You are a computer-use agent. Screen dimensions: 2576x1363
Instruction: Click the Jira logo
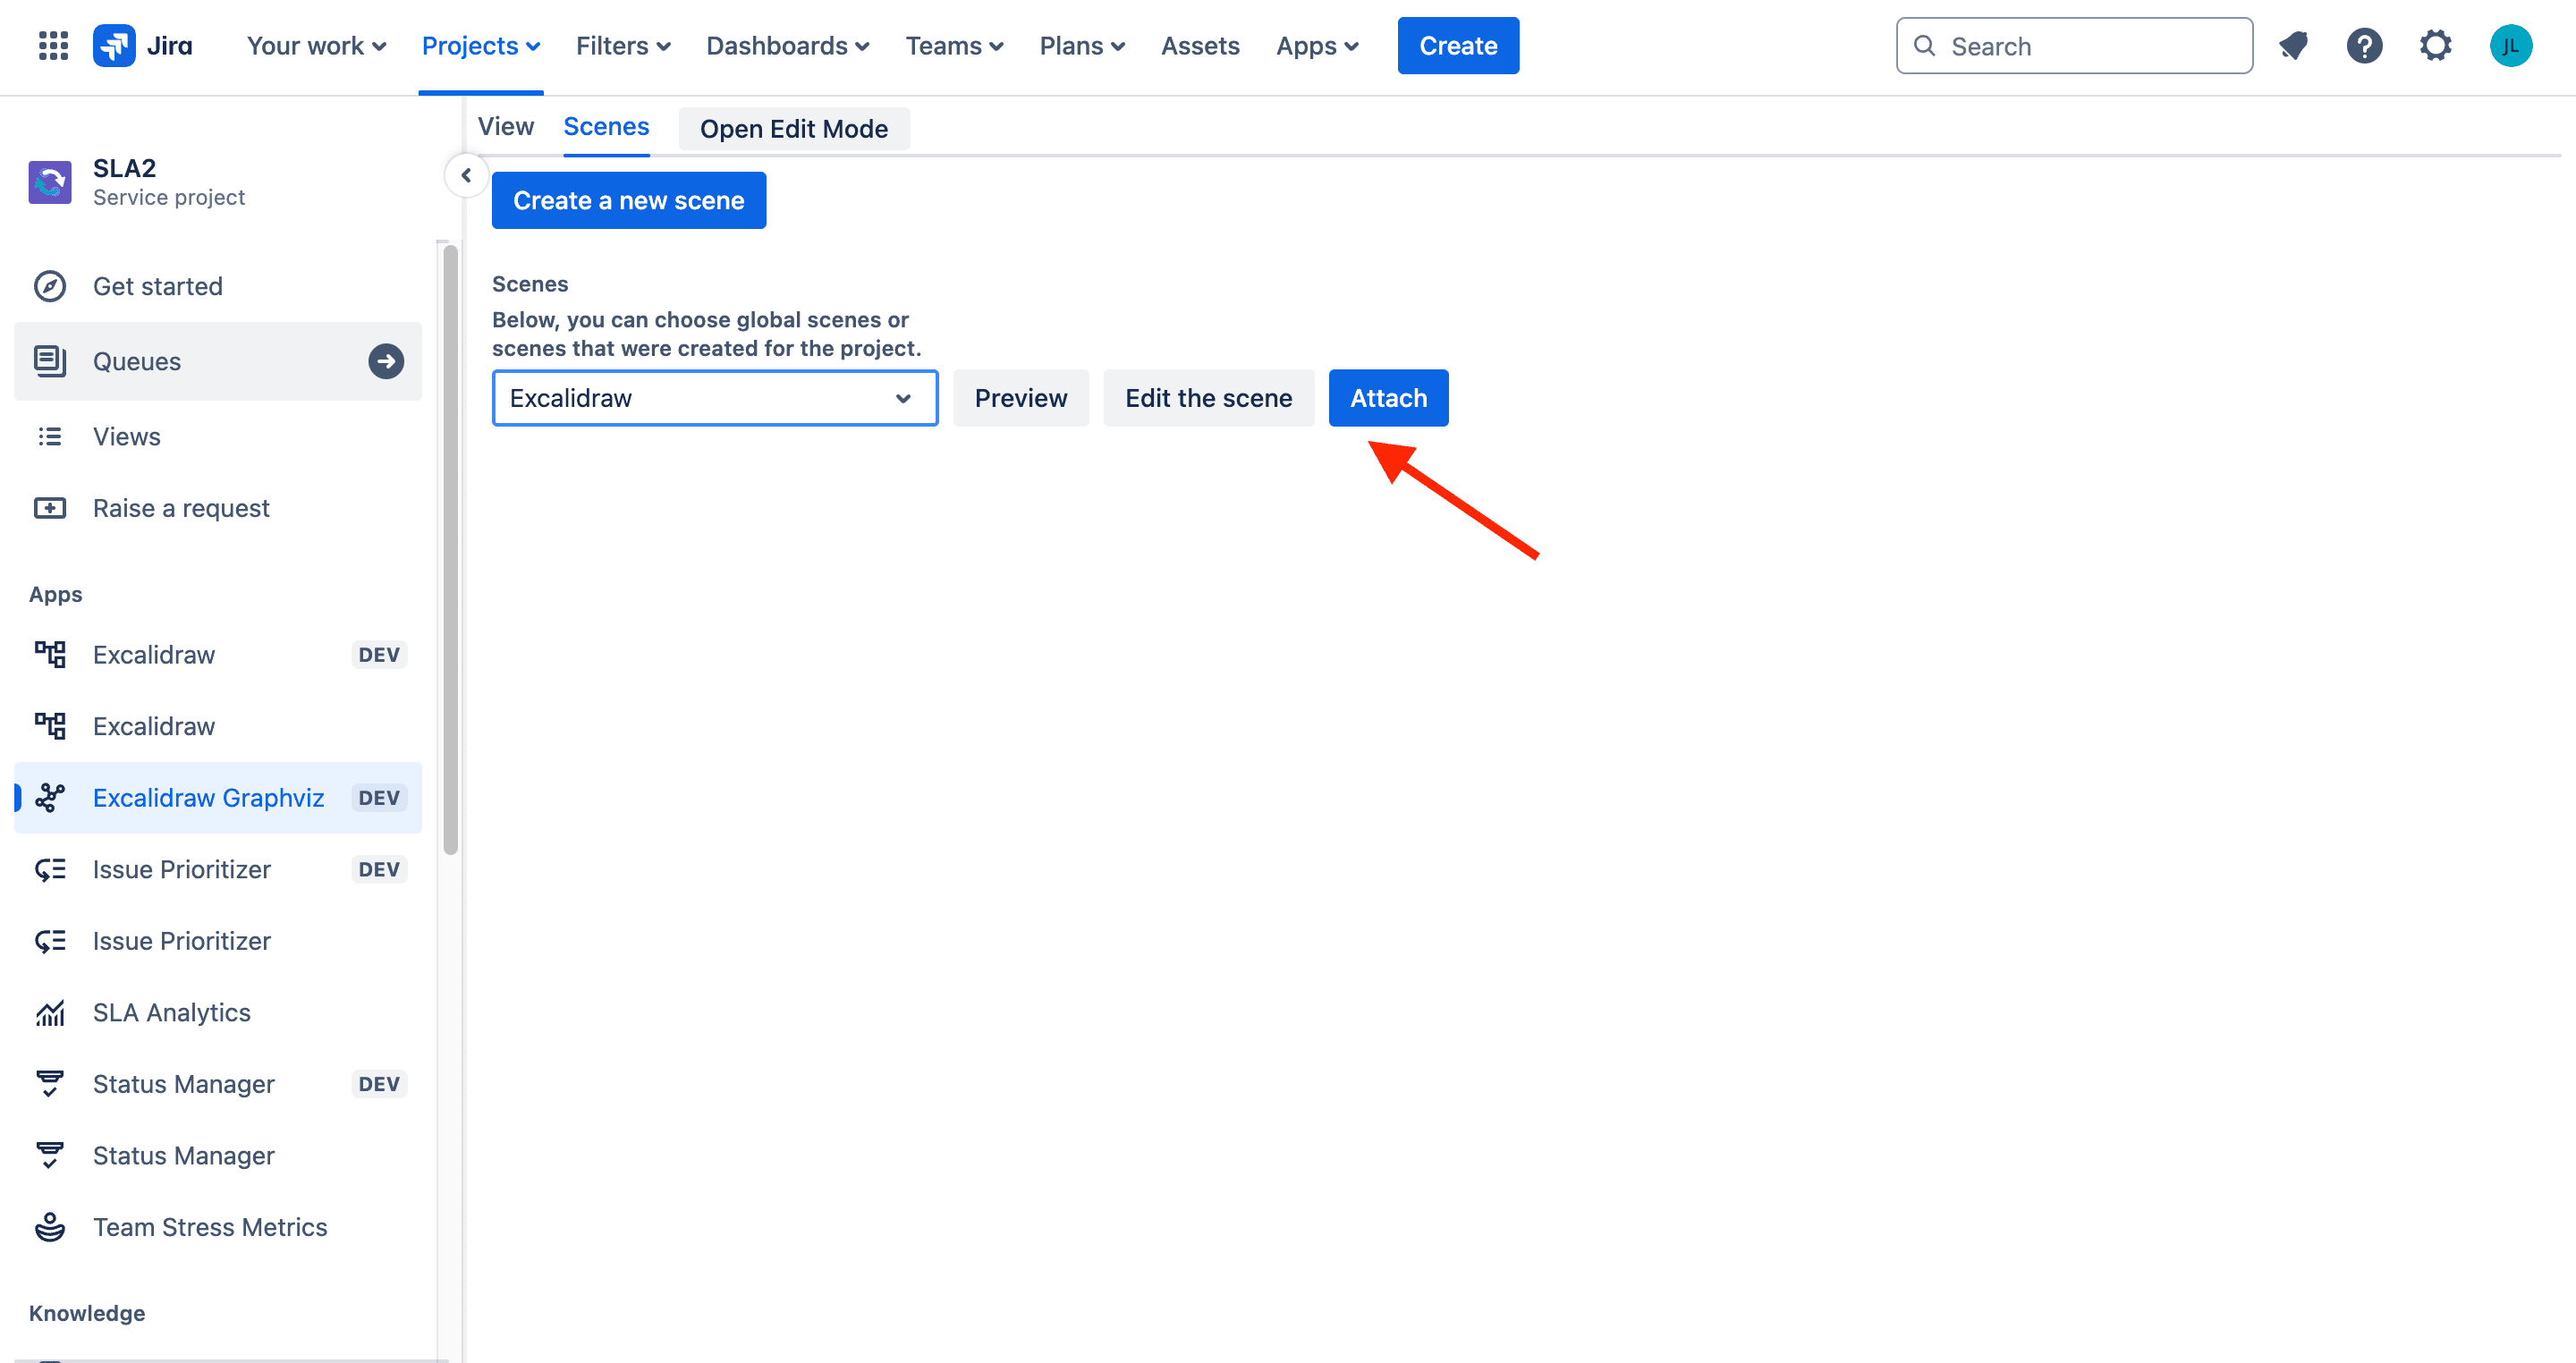click(143, 46)
